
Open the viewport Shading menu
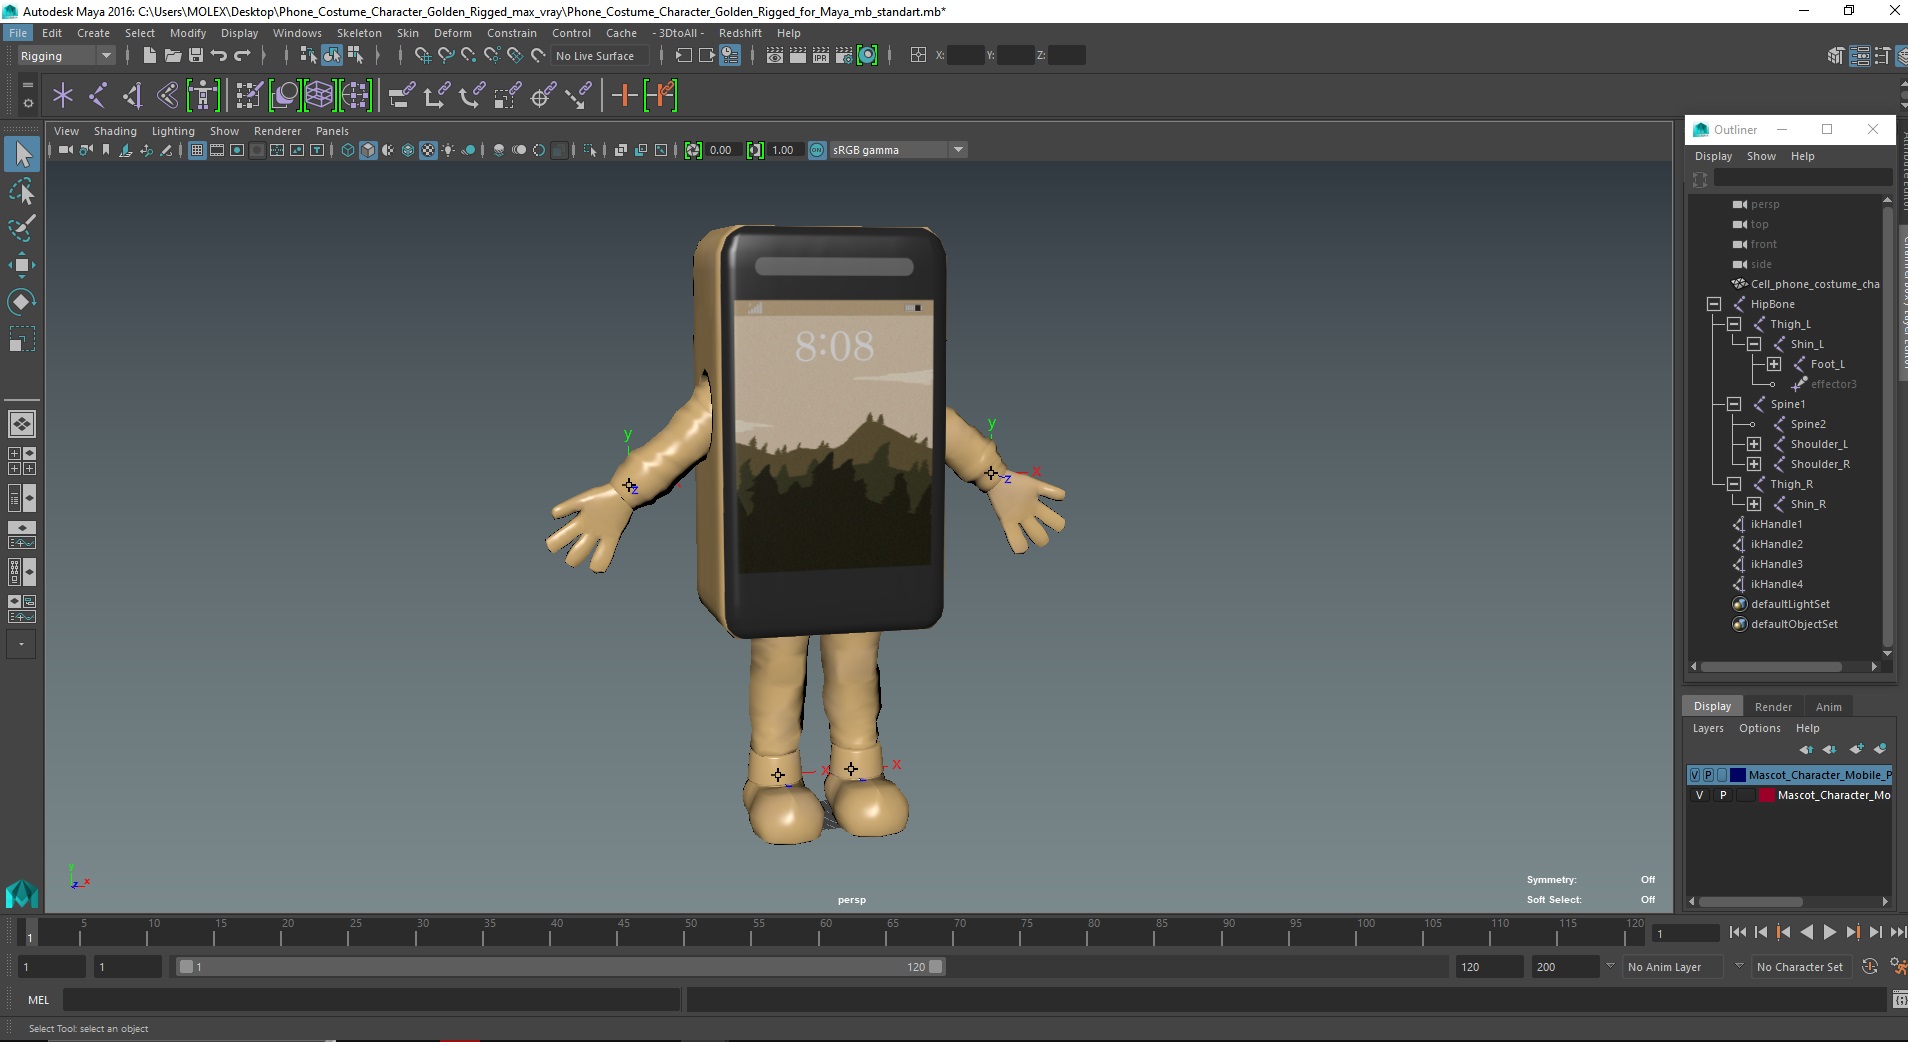click(x=115, y=131)
